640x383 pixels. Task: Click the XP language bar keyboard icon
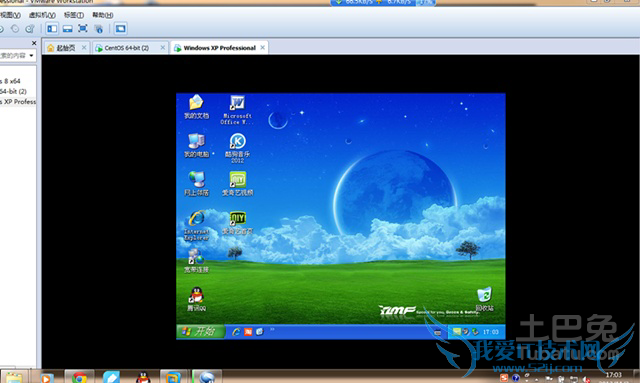438,332
